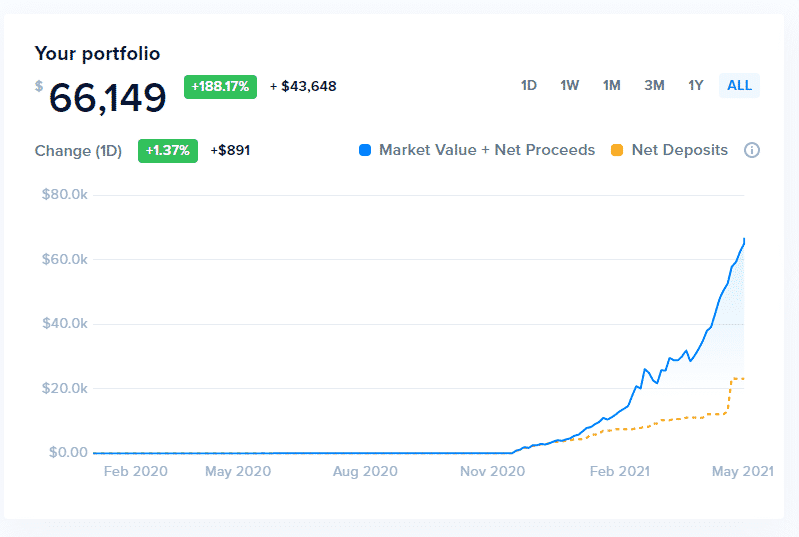Toggle the Net Deposits legend series
This screenshot has width=799, height=537.
679,150
